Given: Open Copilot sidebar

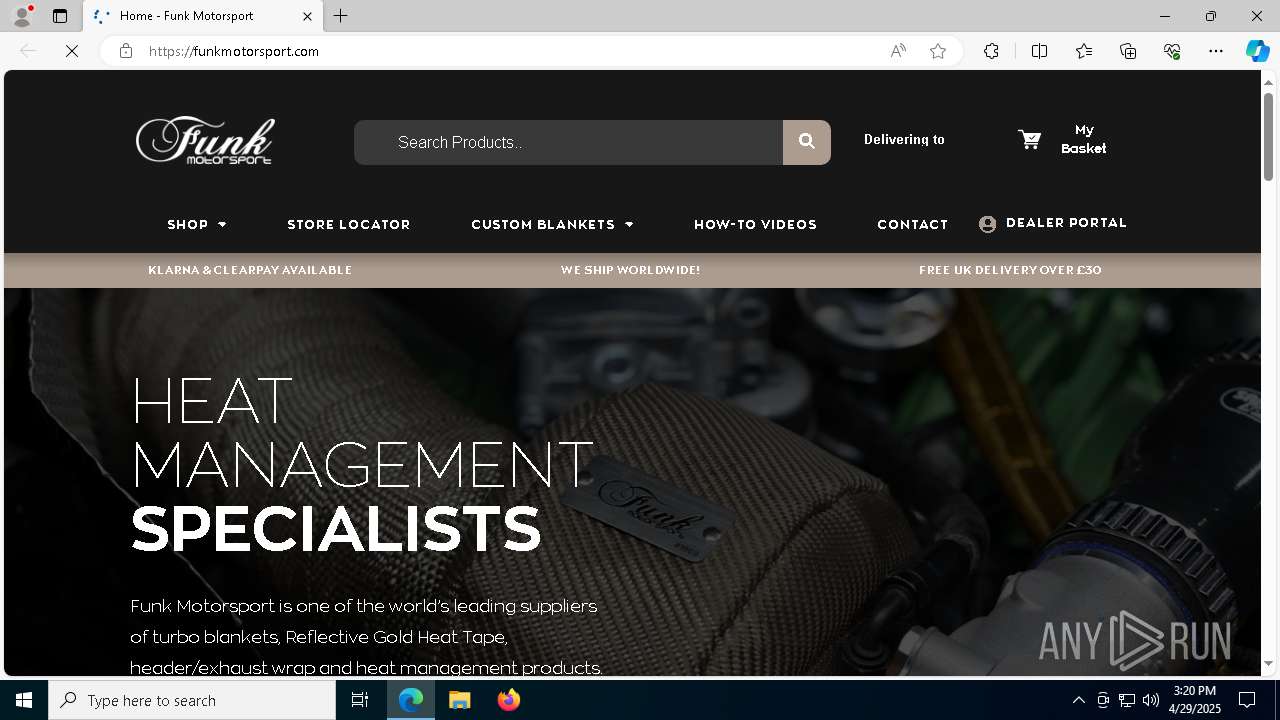Looking at the screenshot, I should coord(1257,51).
